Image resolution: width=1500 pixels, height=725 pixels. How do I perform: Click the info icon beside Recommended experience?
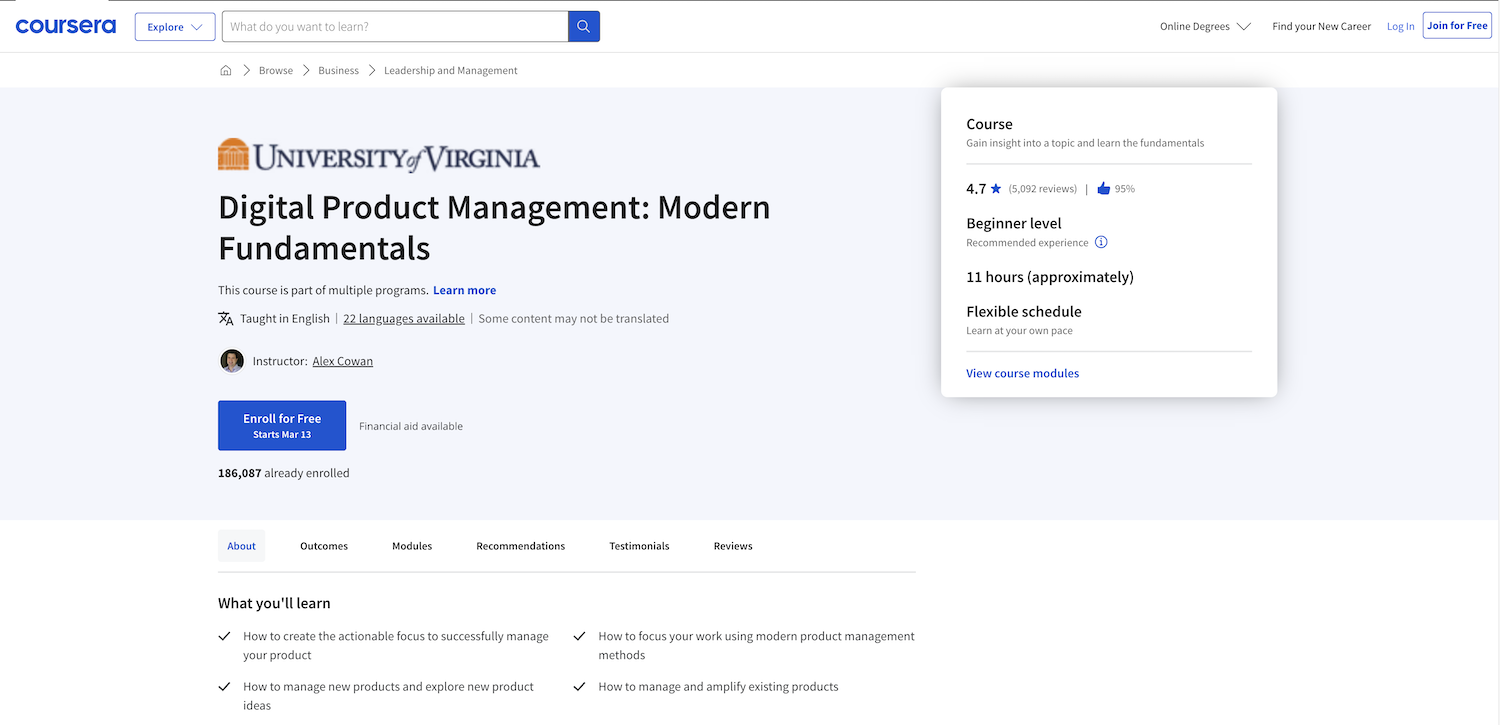point(1101,243)
